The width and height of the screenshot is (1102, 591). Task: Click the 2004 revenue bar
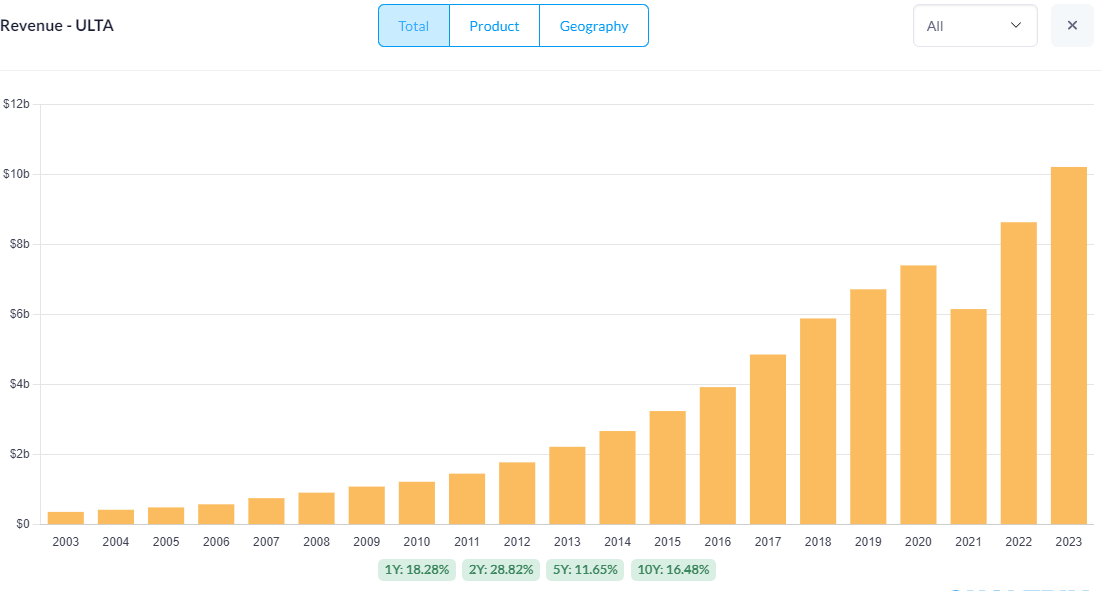coord(116,517)
